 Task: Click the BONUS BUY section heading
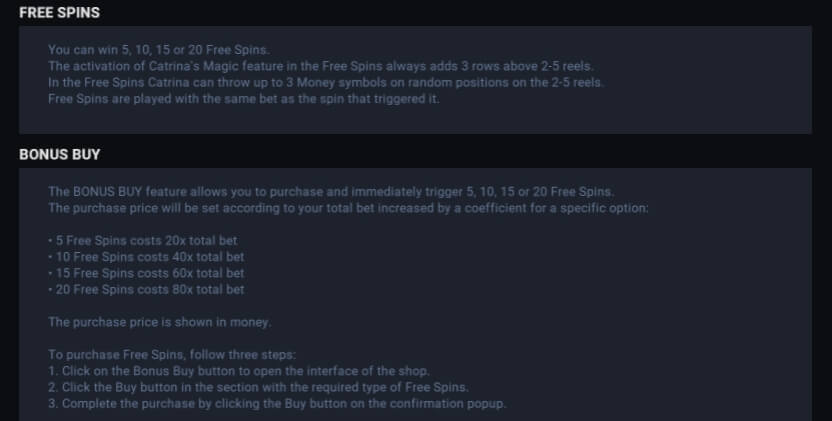(59, 154)
